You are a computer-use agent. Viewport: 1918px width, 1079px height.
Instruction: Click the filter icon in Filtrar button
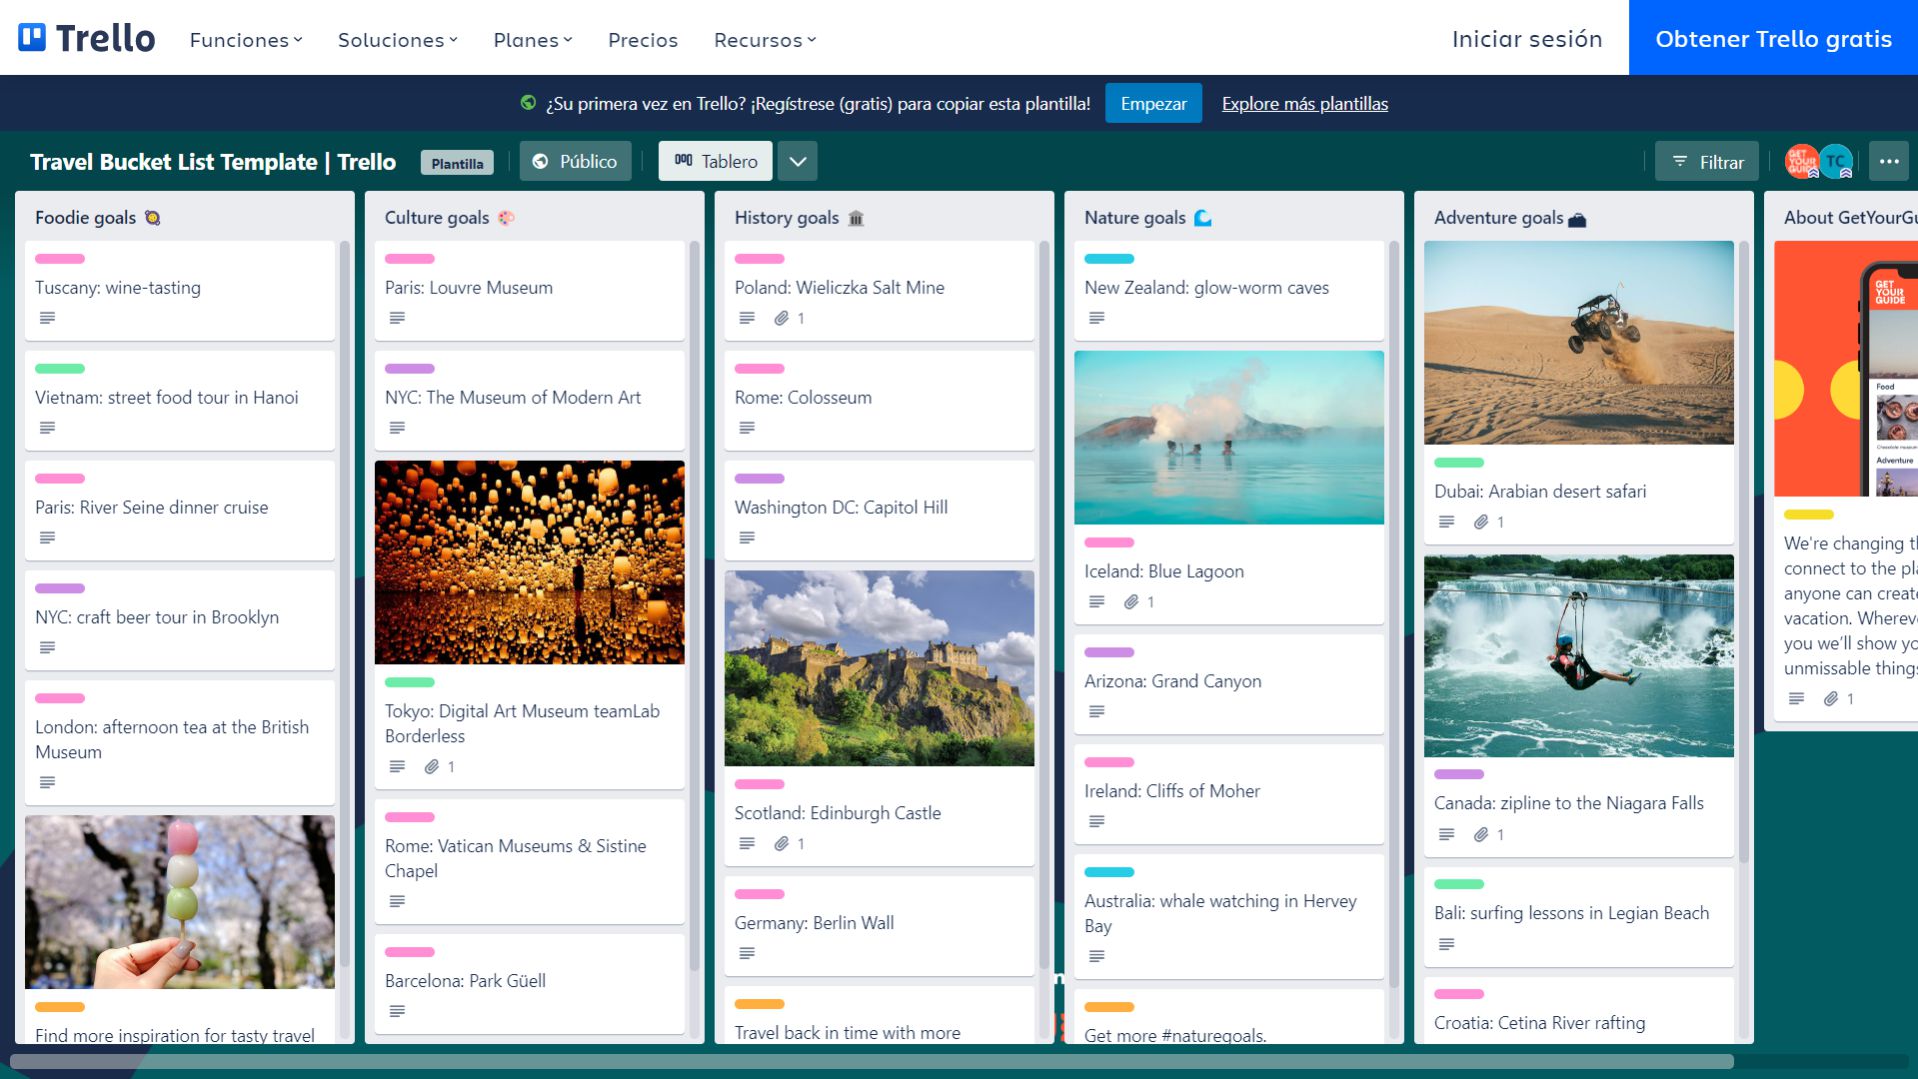1680,161
